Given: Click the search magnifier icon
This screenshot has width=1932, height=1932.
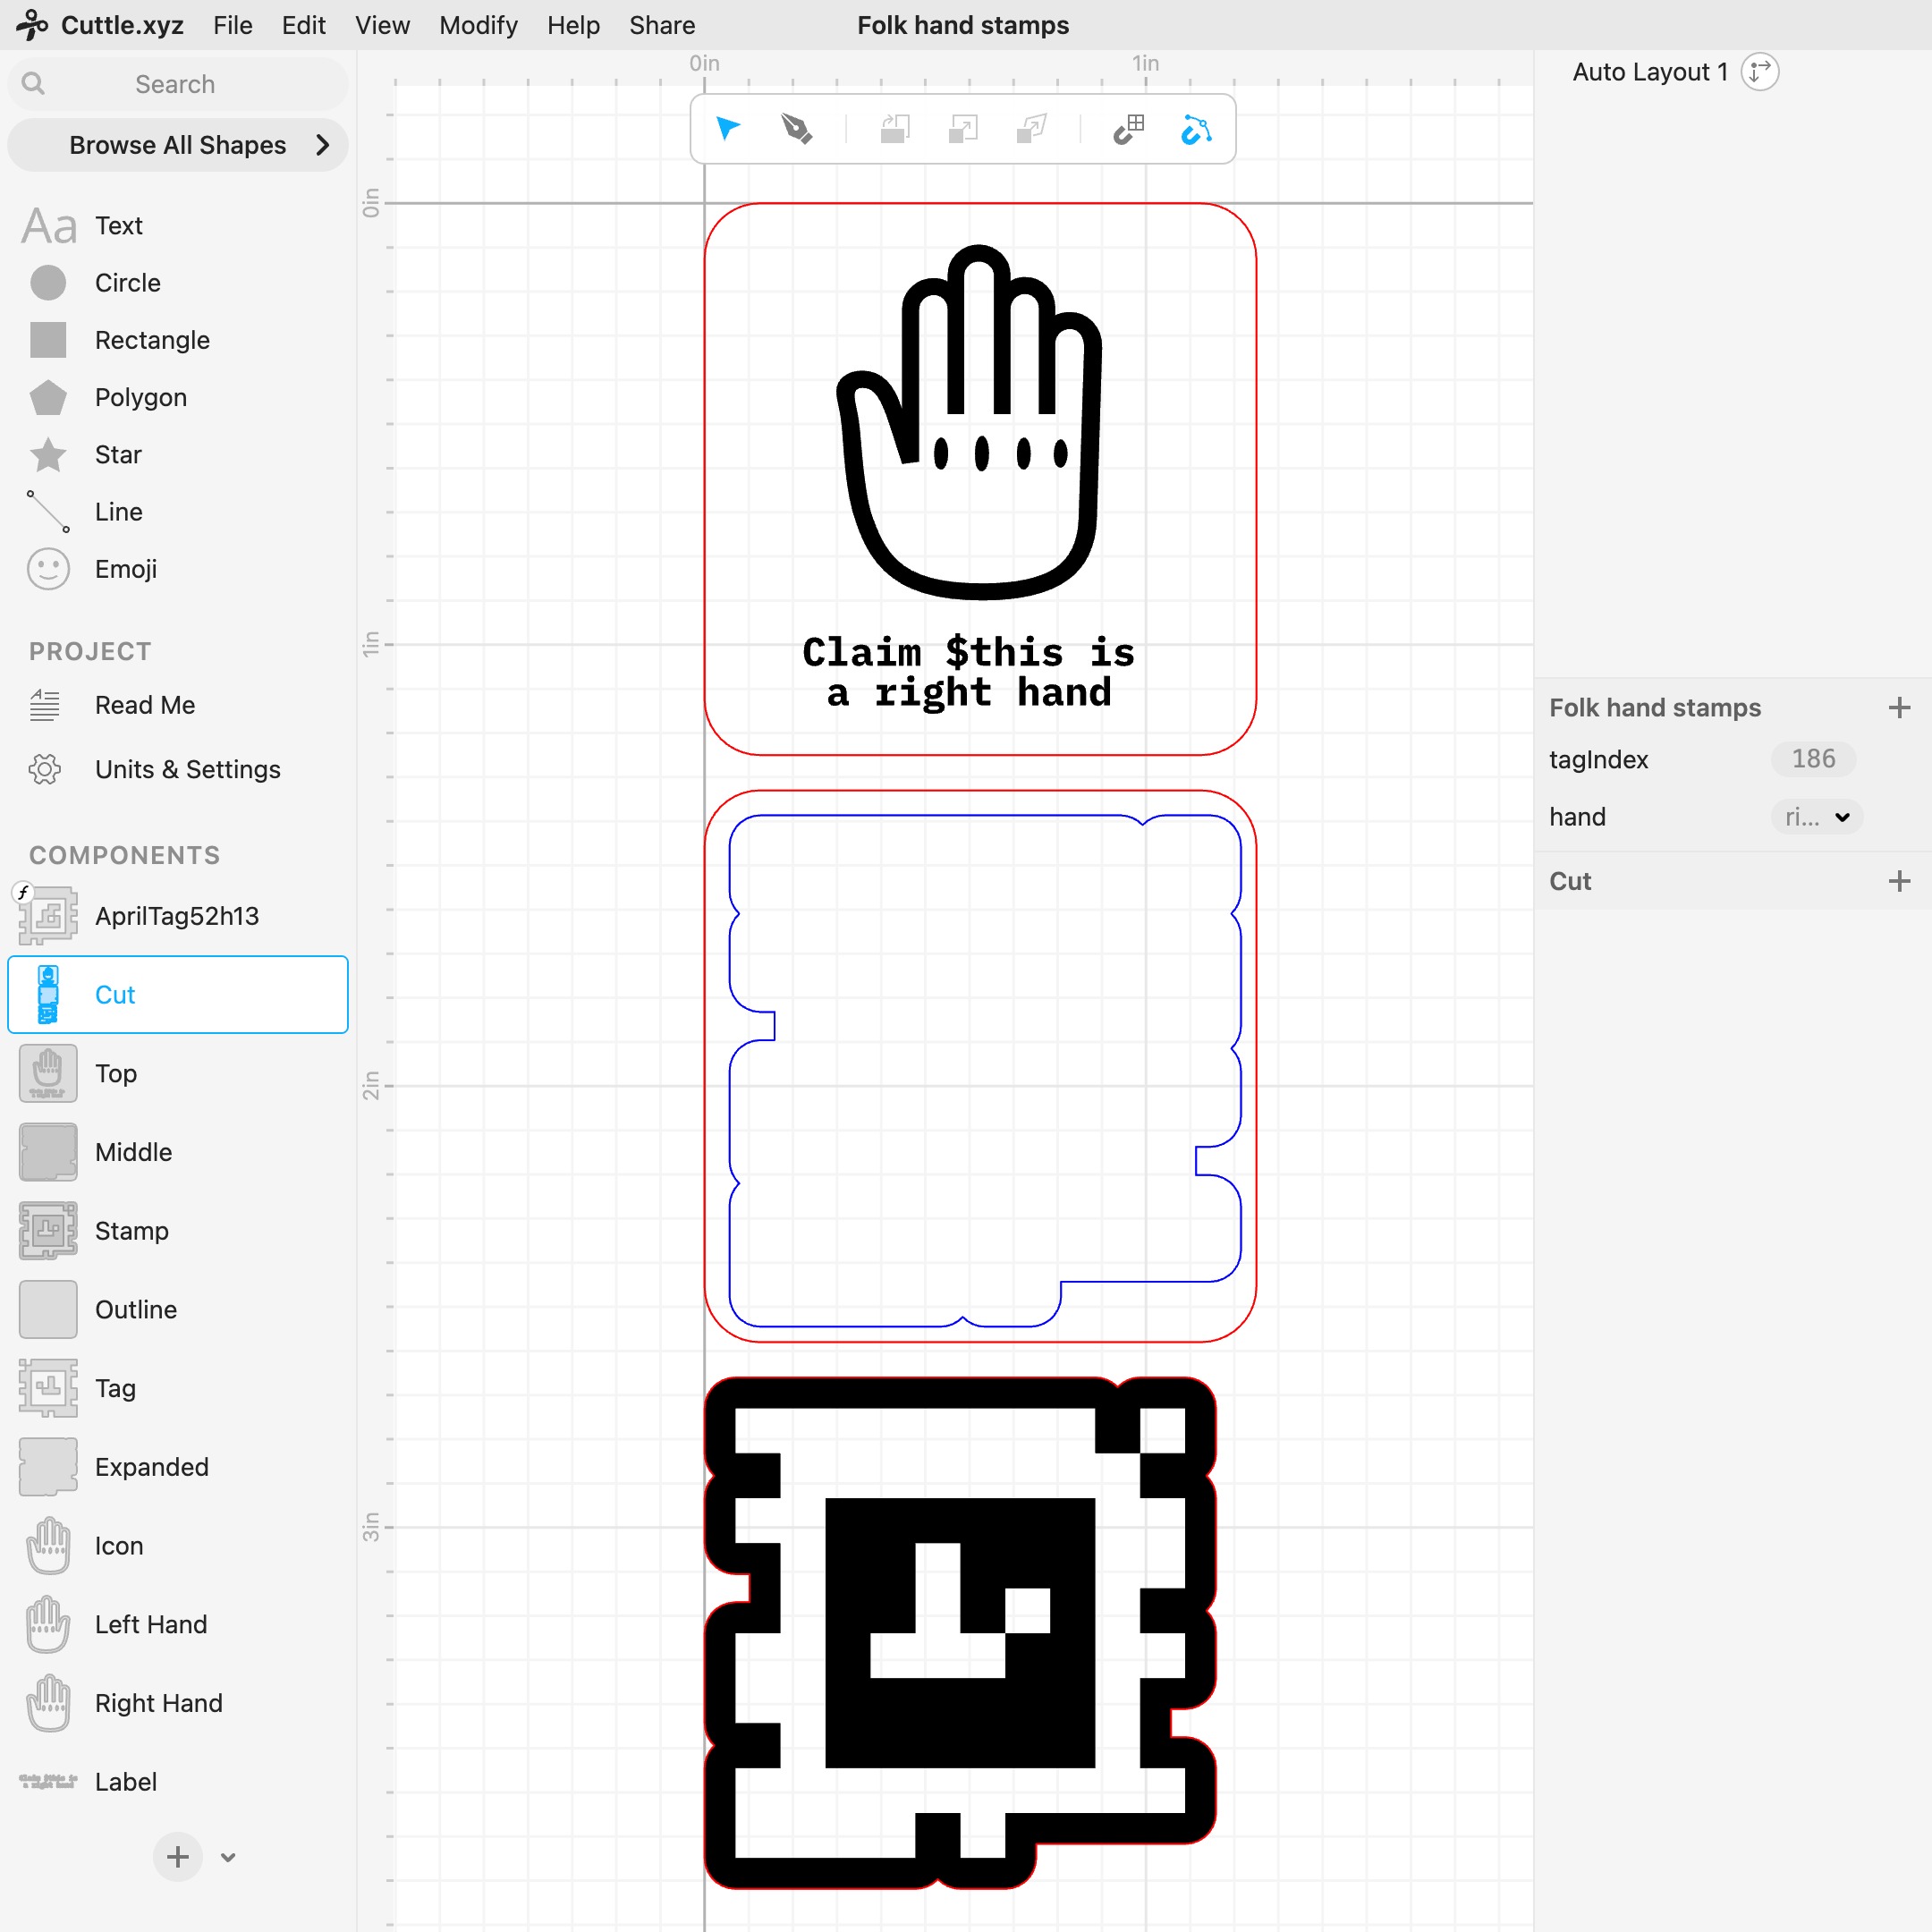Looking at the screenshot, I should click(x=33, y=84).
